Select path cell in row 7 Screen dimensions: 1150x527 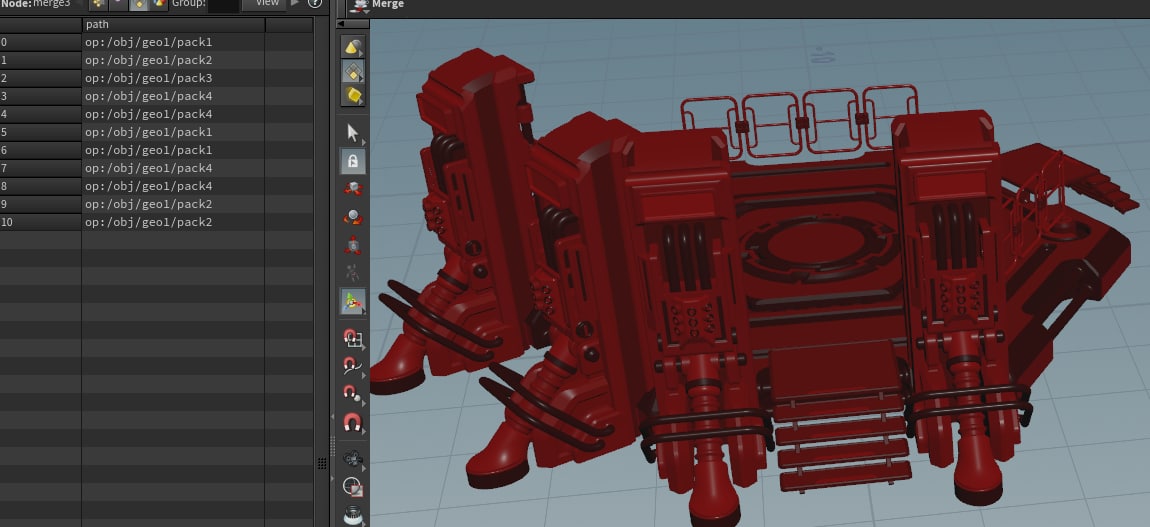point(173,168)
